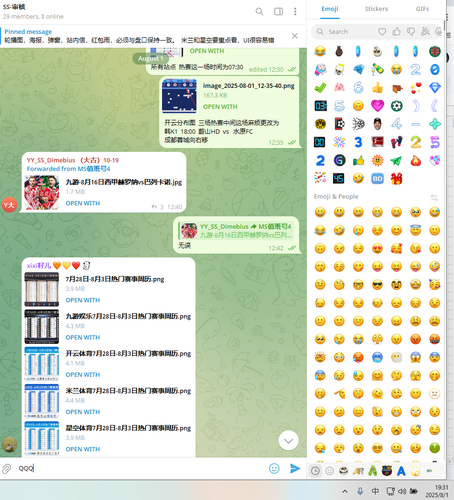Open the AR emoji pack in bottom bar

click(x=359, y=471)
